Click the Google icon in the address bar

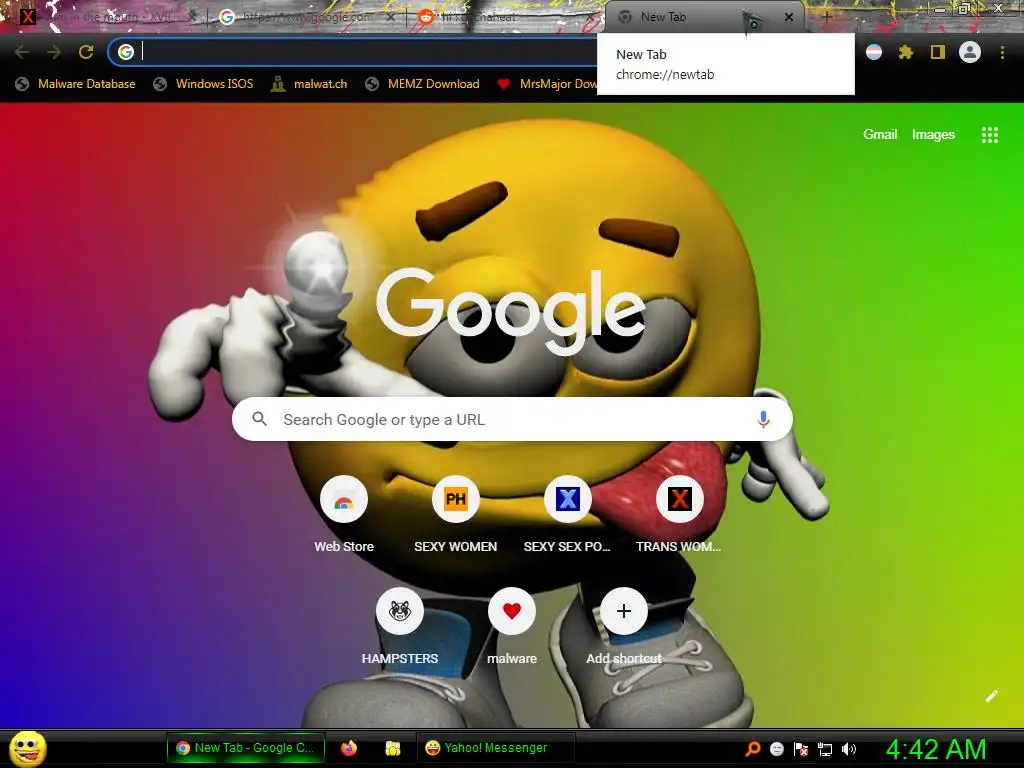pyautogui.click(x=126, y=52)
